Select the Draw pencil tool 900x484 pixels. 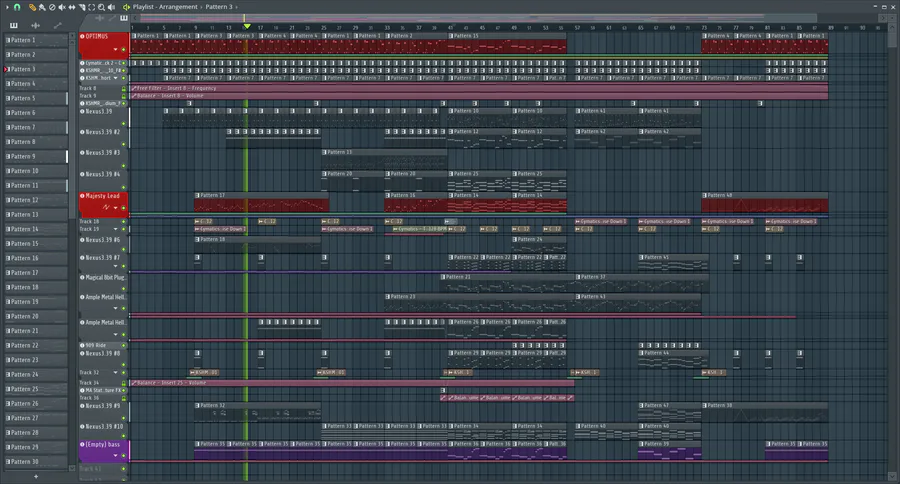point(32,7)
